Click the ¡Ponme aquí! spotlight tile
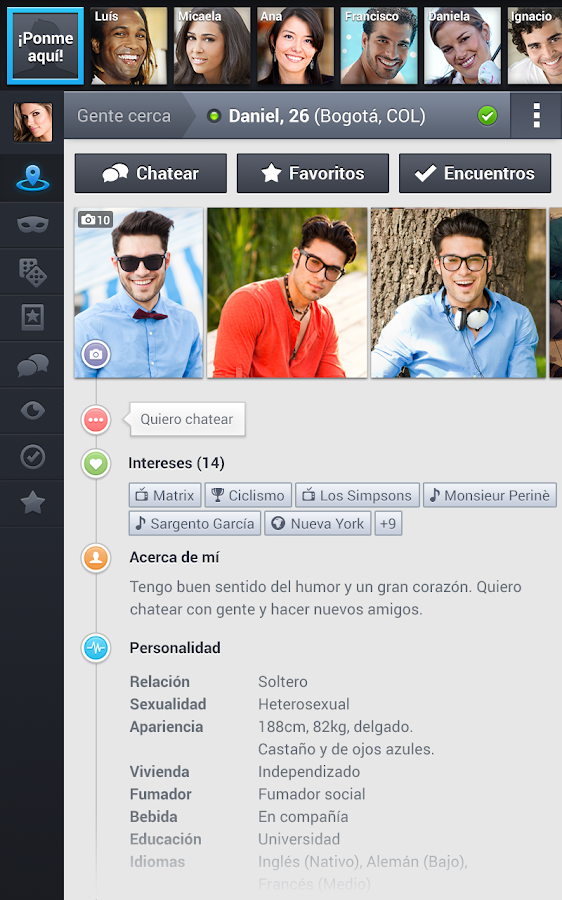 tap(45, 46)
